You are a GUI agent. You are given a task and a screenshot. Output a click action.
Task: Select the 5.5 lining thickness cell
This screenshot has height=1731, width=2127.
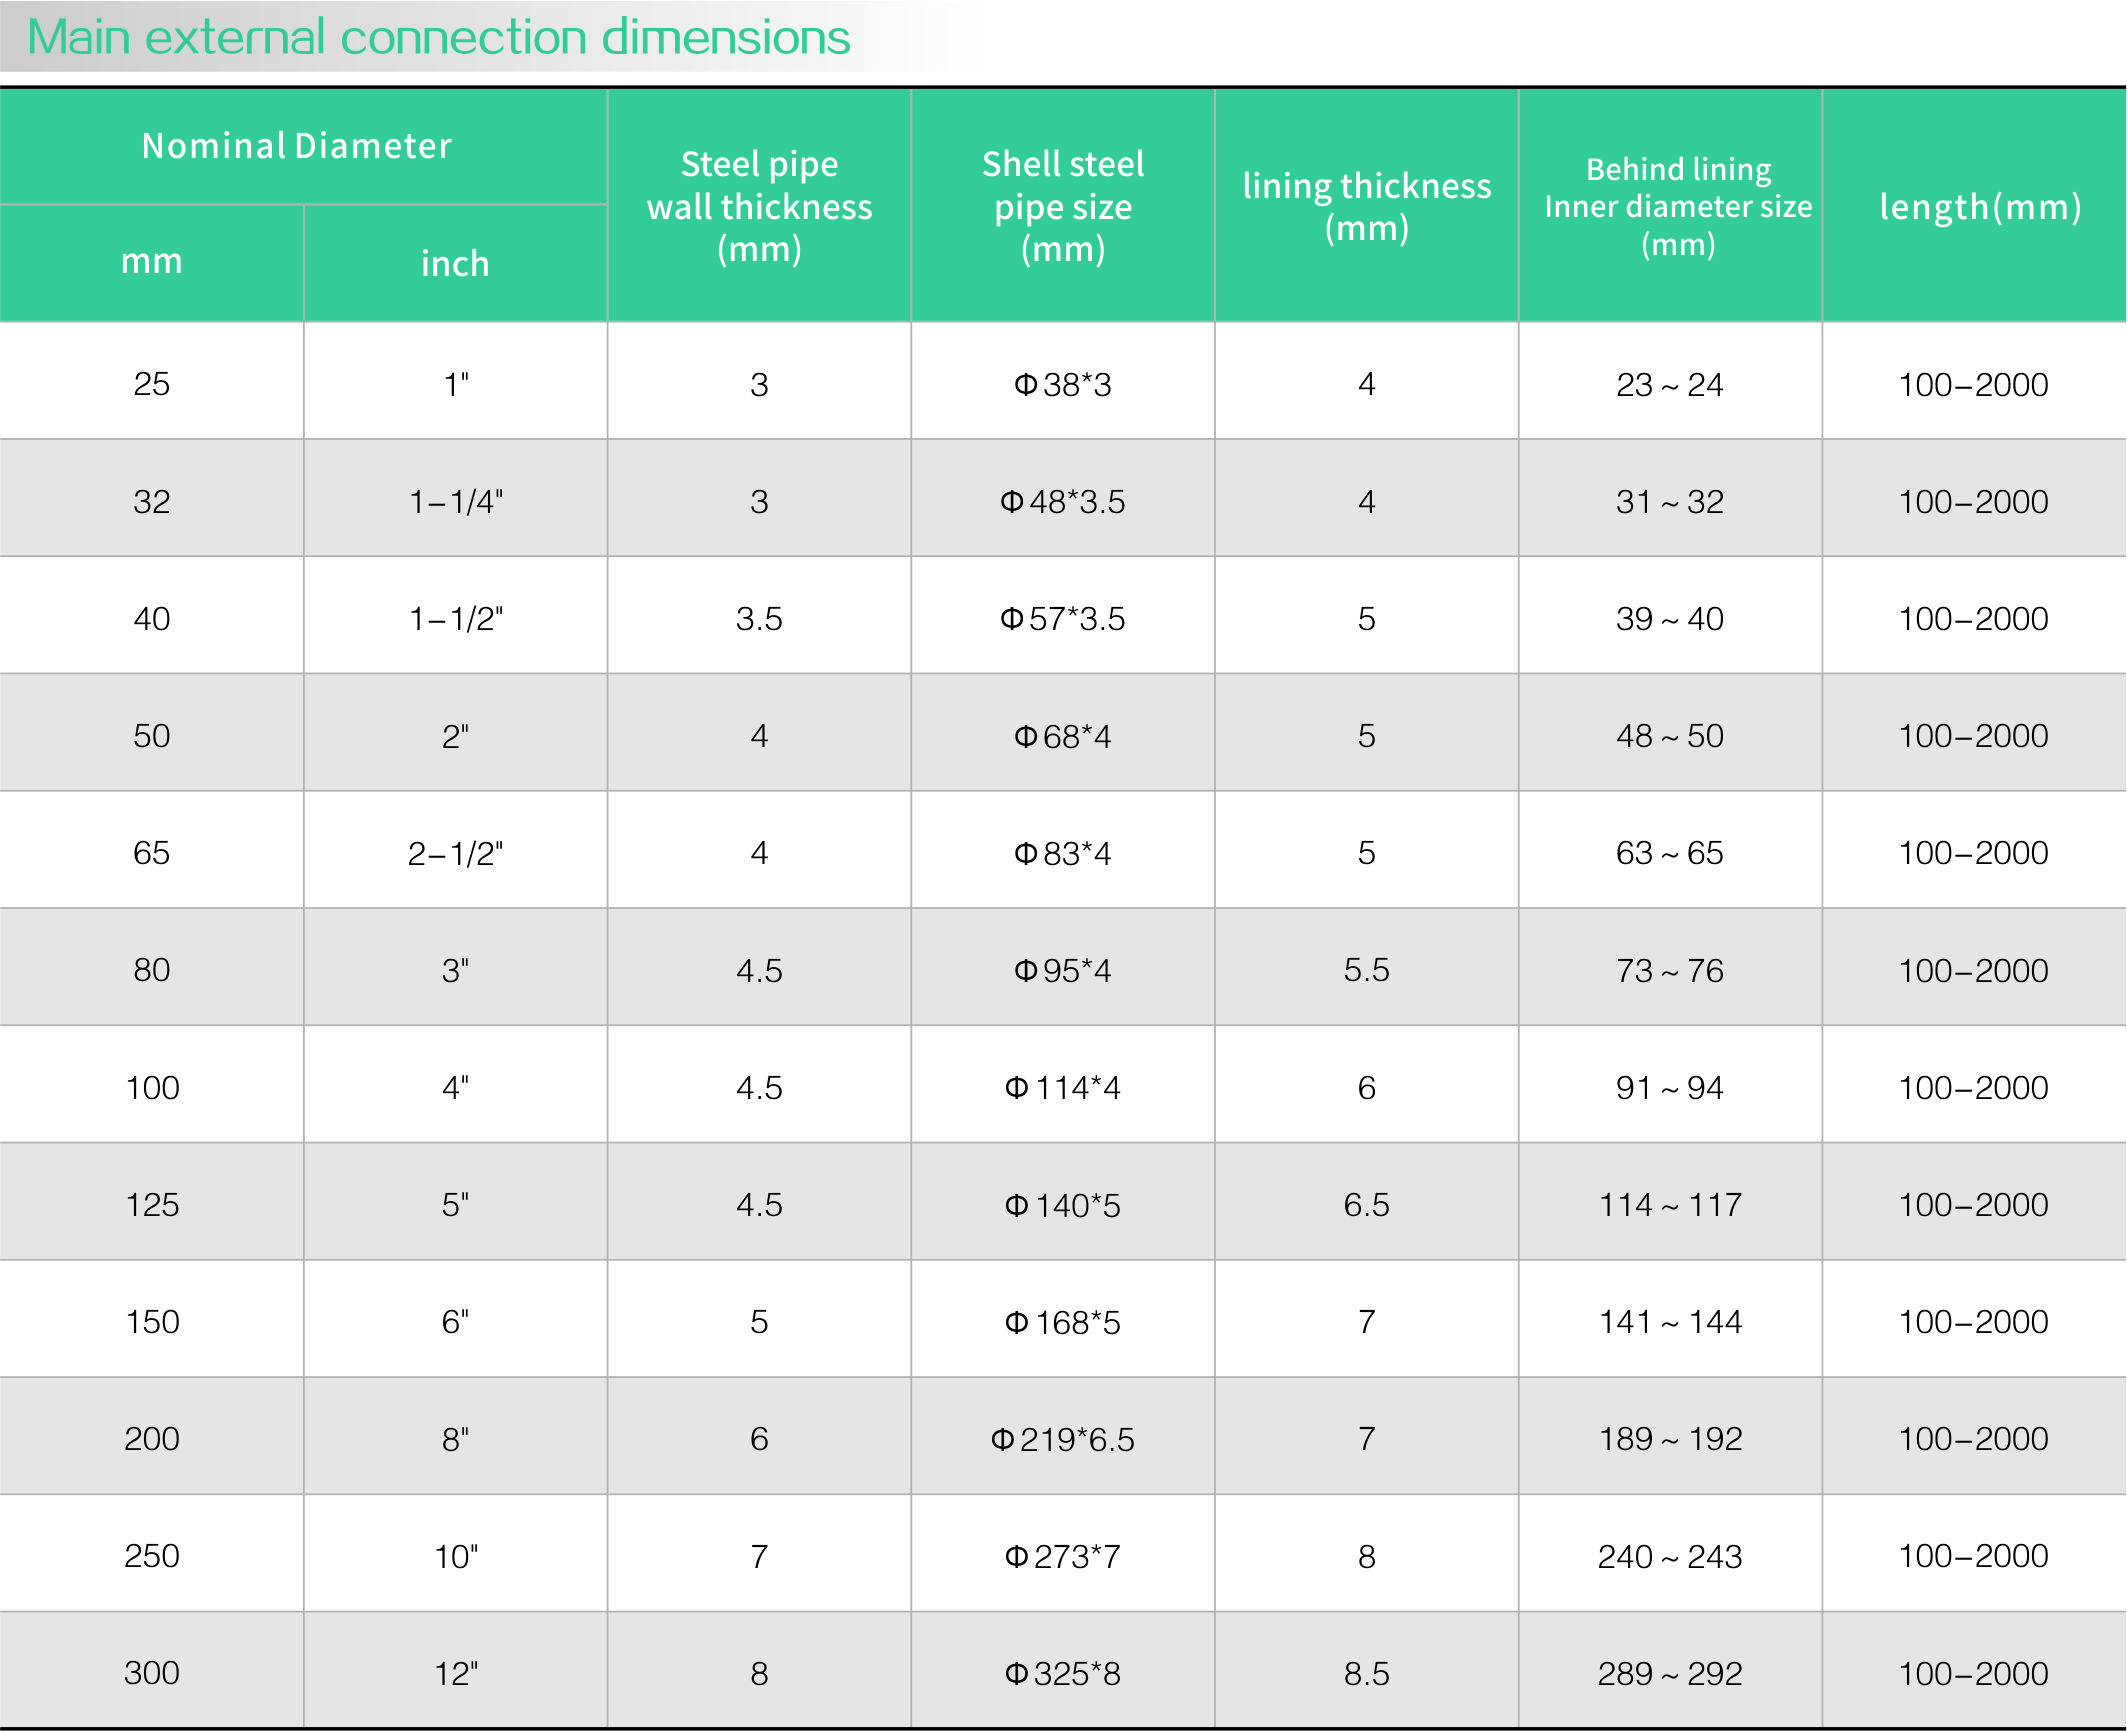tap(1366, 970)
